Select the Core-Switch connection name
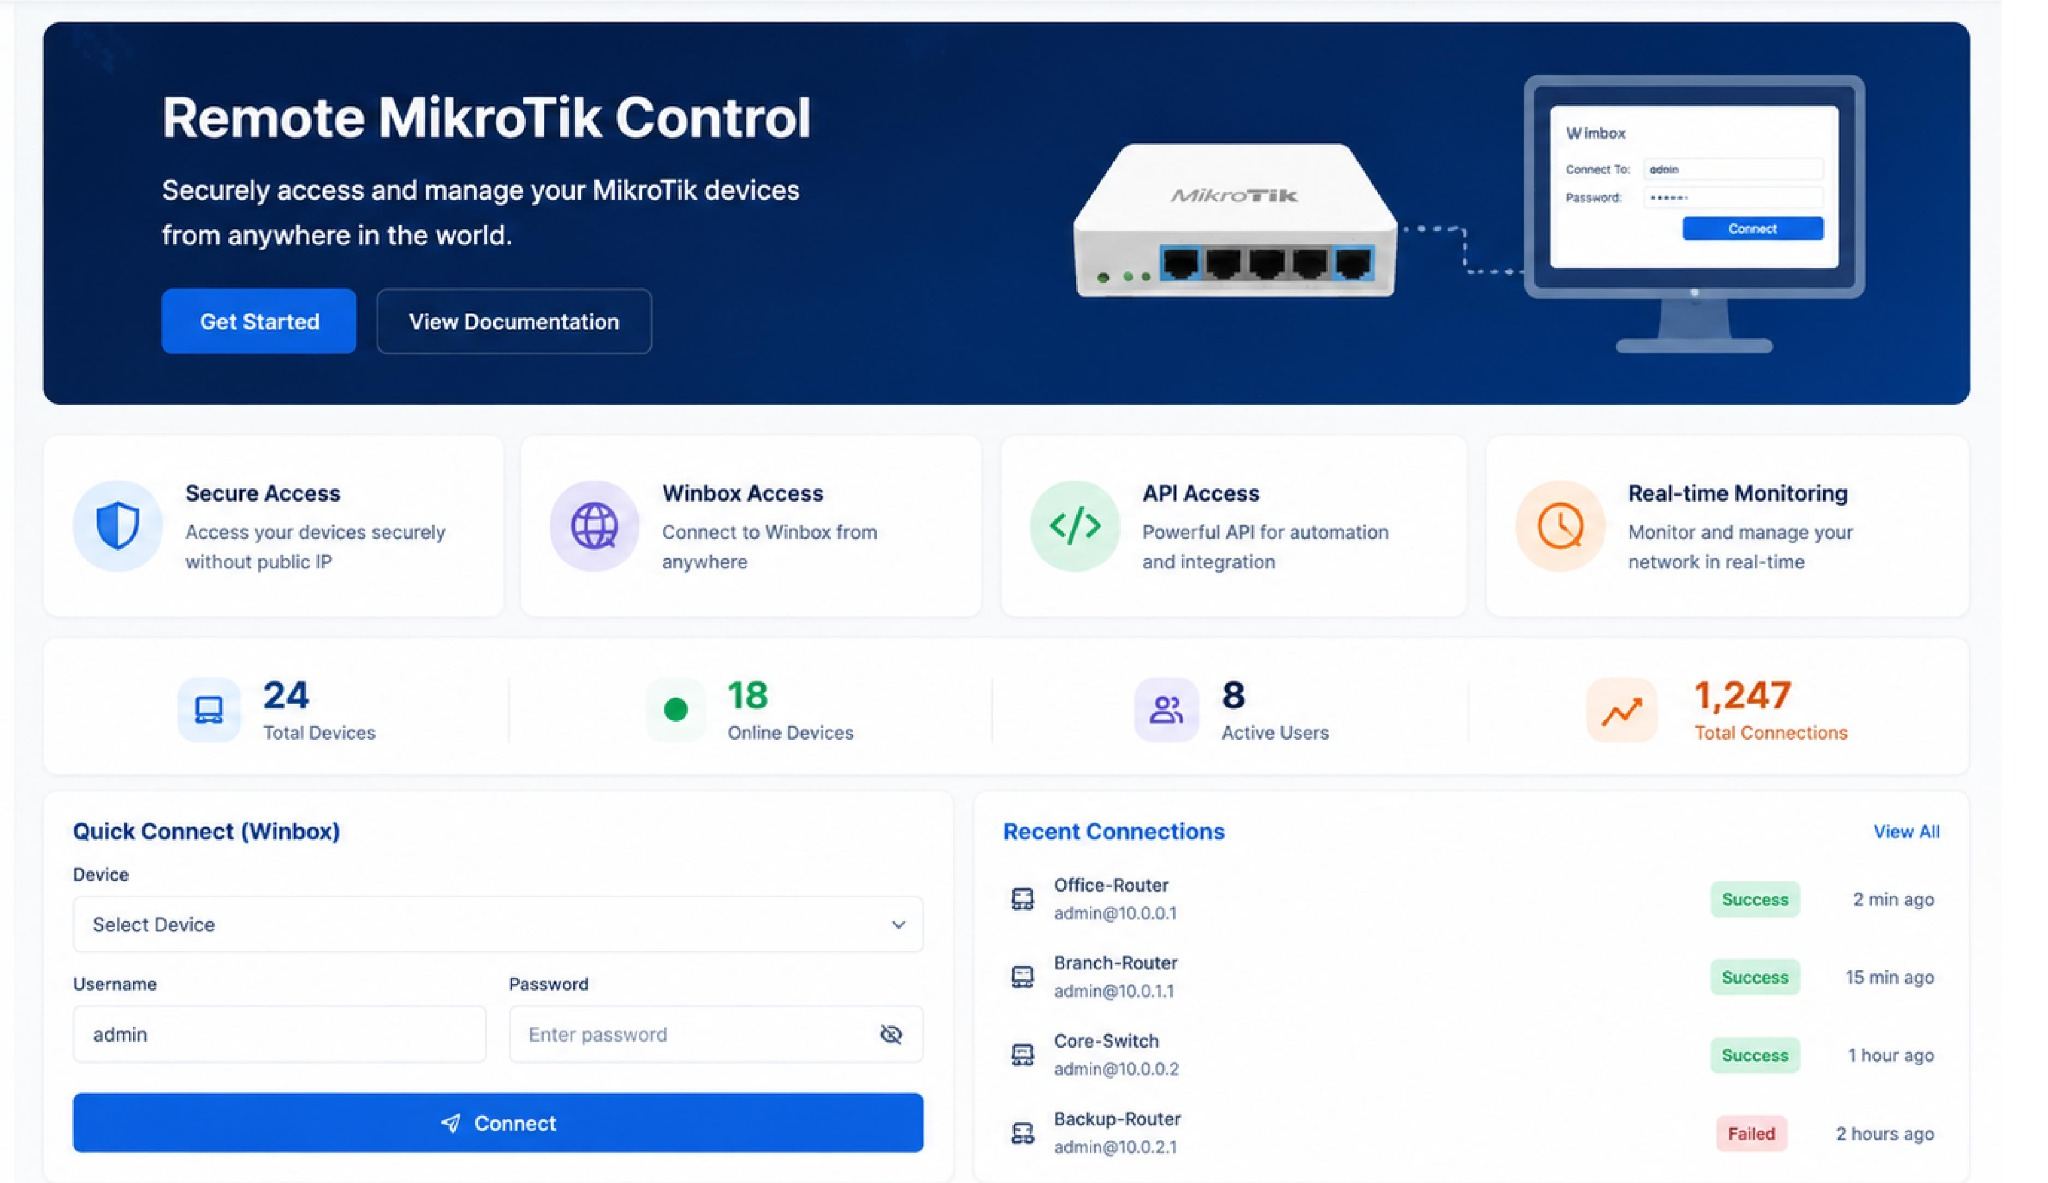The width and height of the screenshot is (2048, 1183). tap(1106, 1041)
